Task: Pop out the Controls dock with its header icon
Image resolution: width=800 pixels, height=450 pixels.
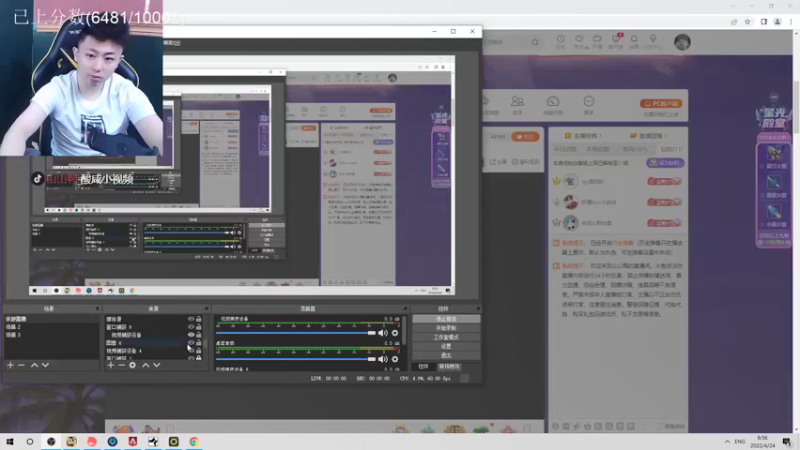Action: [478, 309]
